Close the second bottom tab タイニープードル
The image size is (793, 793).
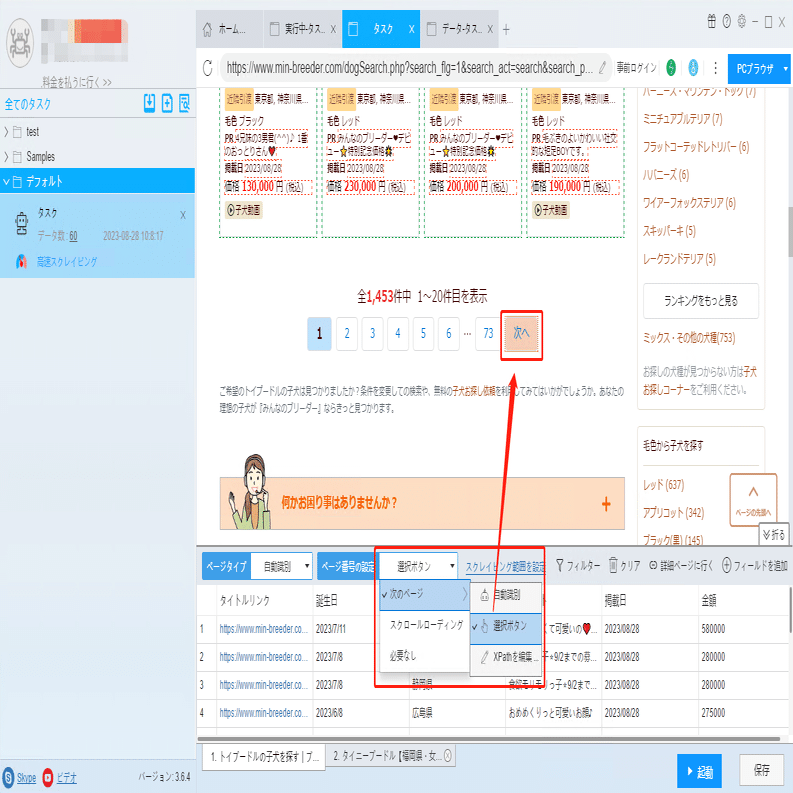tap(448, 756)
